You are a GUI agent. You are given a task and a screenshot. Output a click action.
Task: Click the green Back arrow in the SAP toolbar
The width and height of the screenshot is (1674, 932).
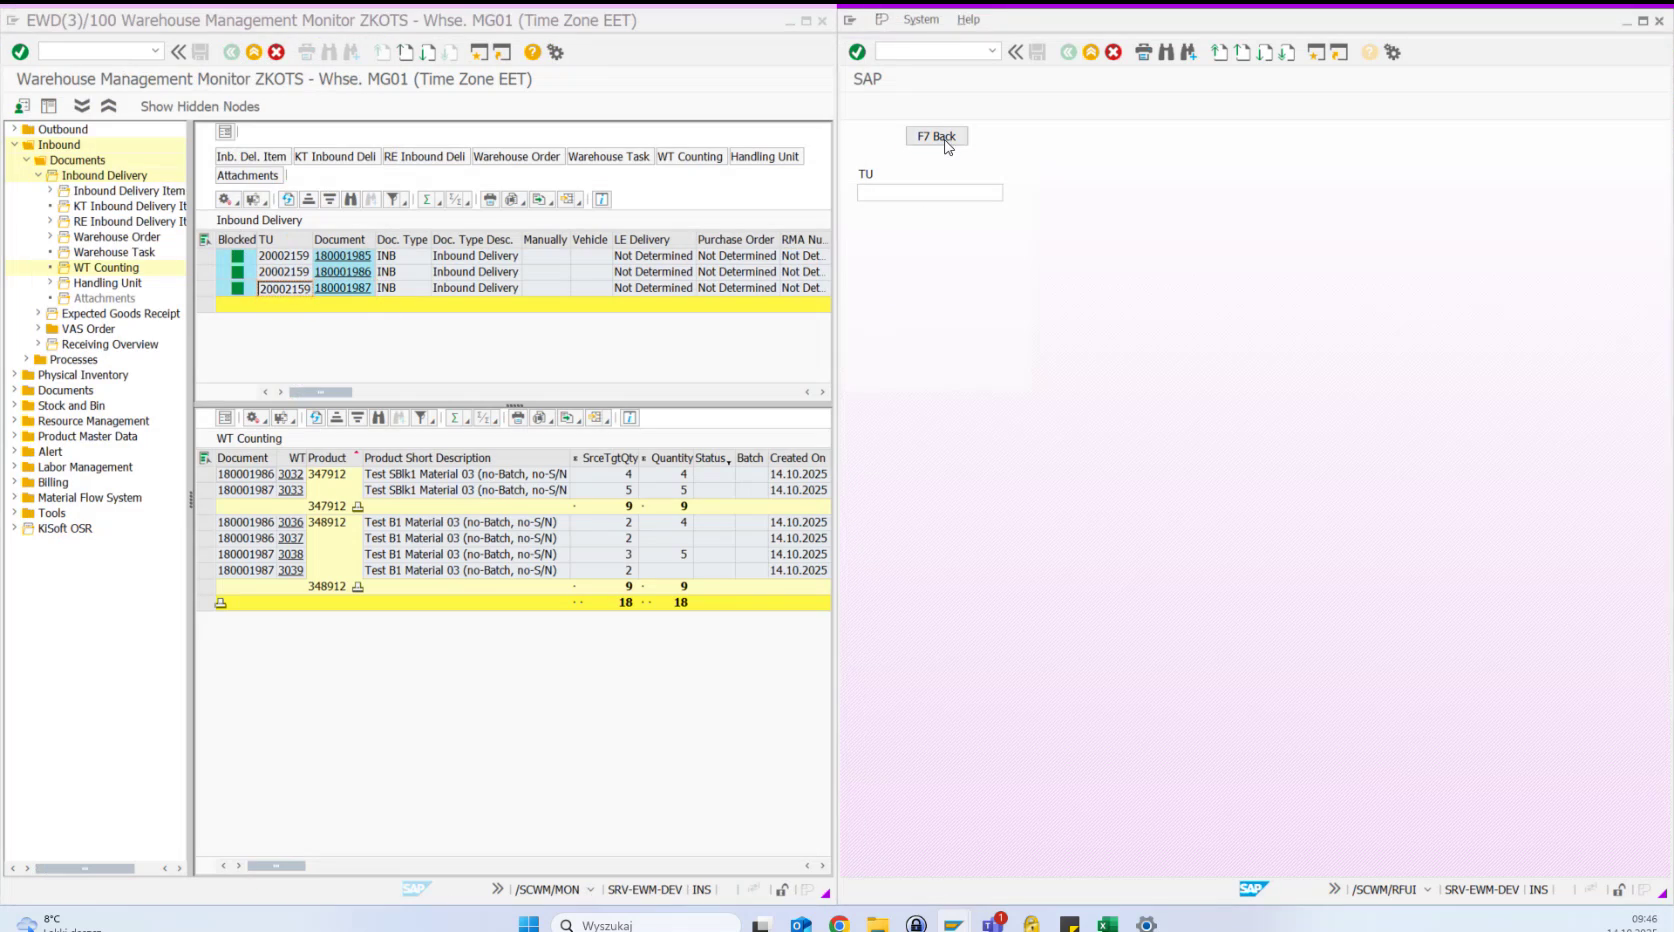pyautogui.click(x=234, y=52)
